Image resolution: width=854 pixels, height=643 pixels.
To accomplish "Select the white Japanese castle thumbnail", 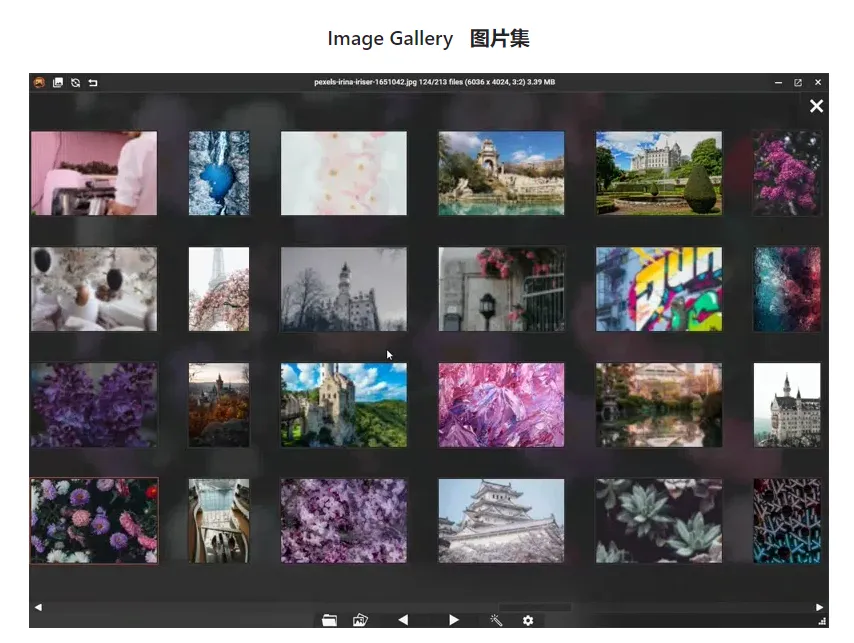I will point(502,521).
